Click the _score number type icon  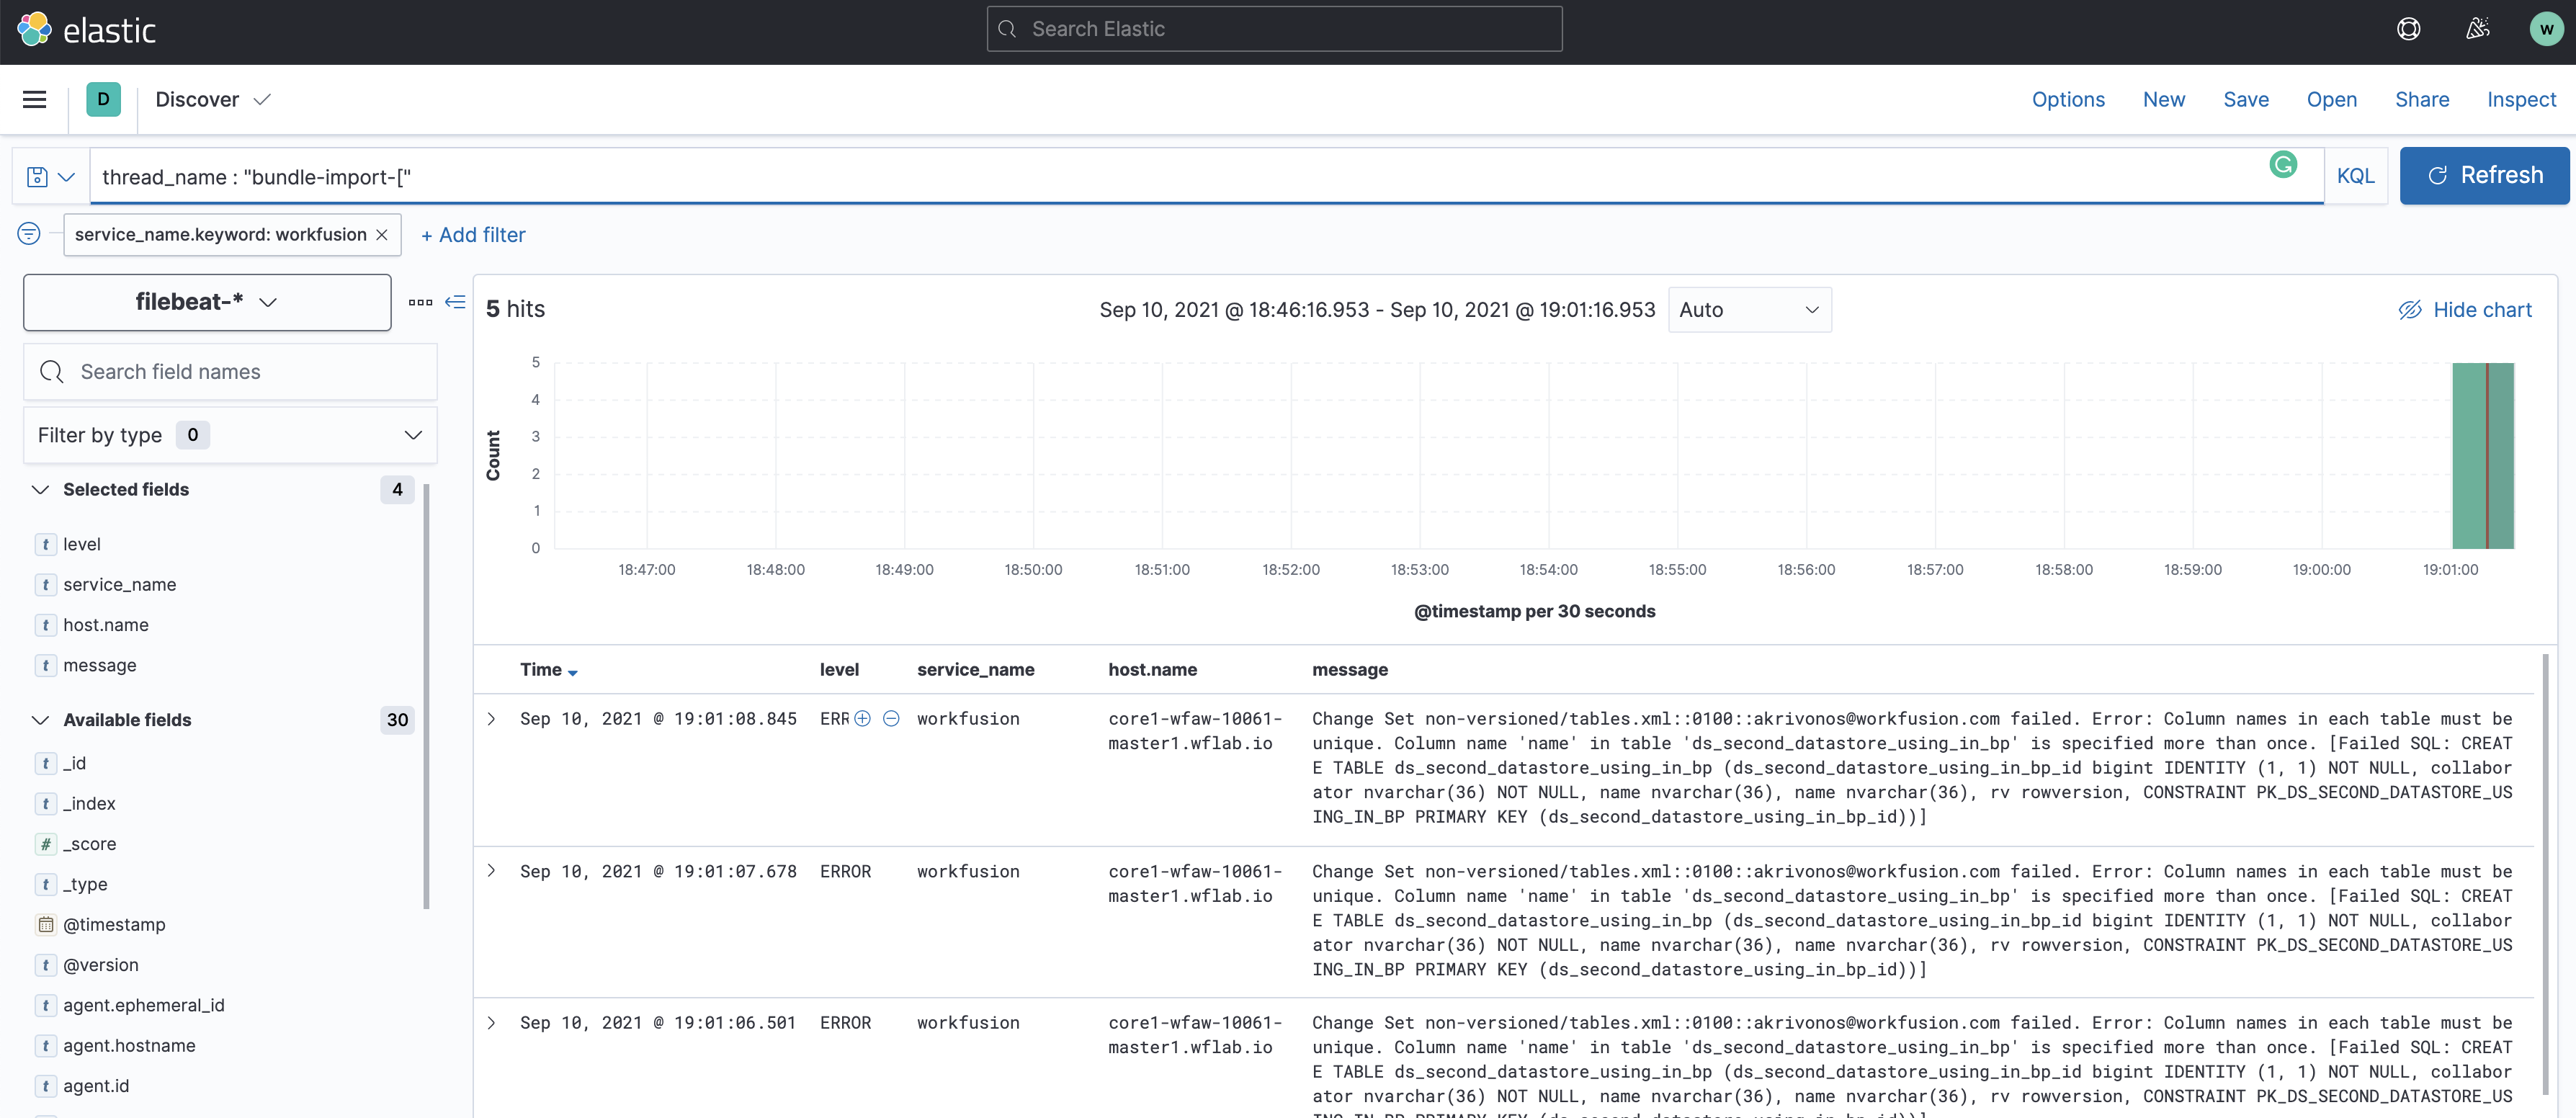45,844
